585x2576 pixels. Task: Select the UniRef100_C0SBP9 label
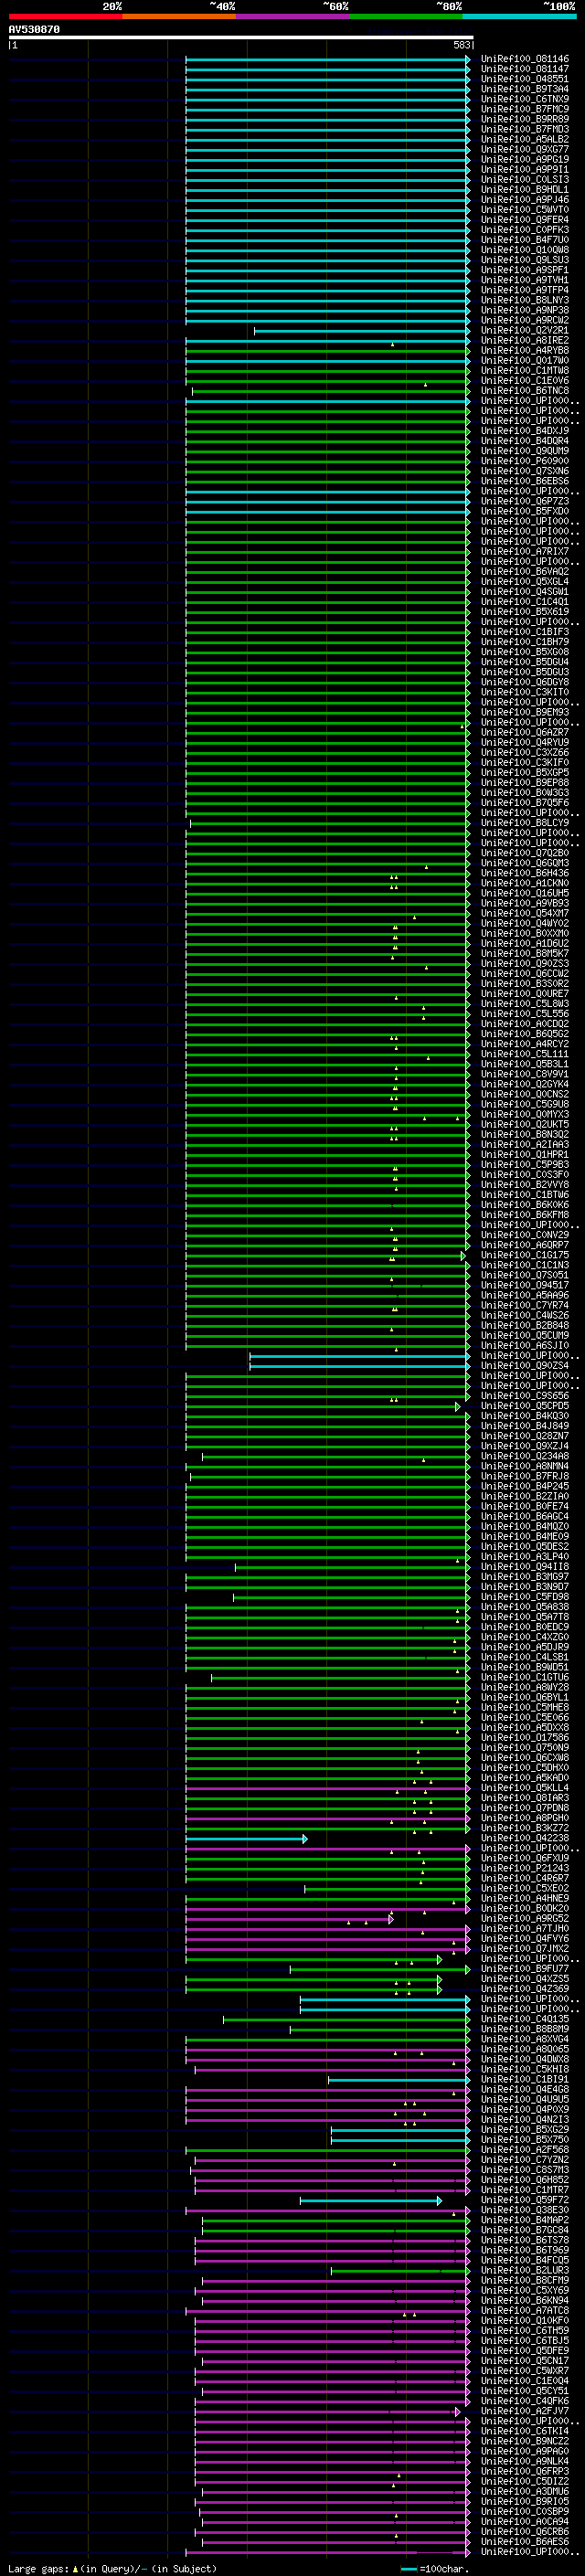525,2511
